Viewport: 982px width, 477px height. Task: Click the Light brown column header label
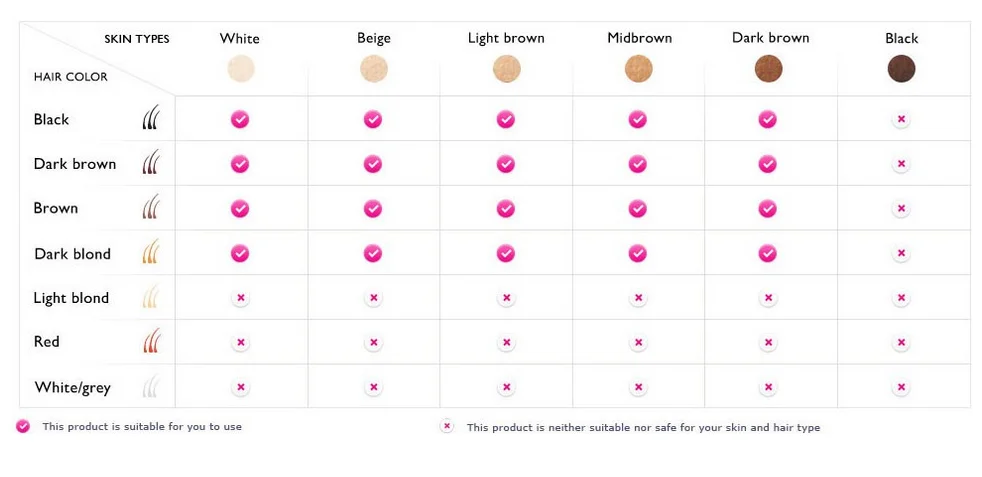click(x=506, y=38)
